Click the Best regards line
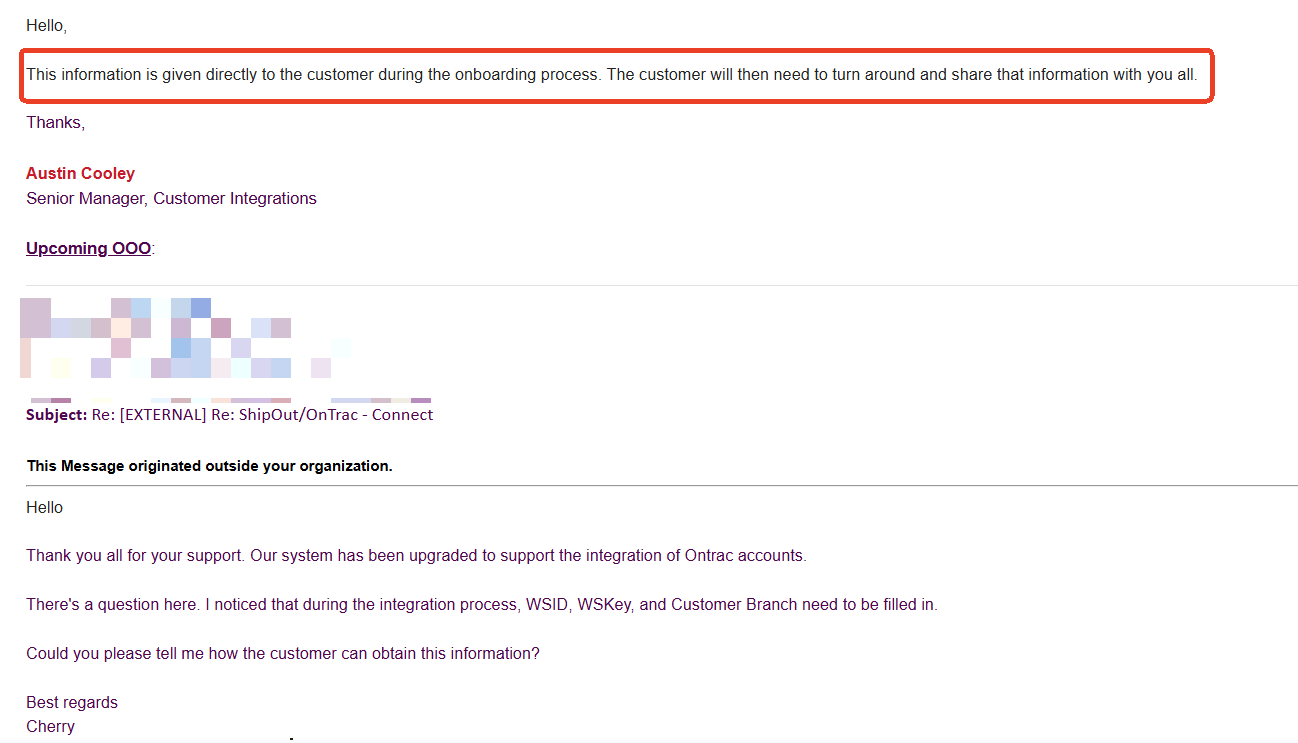Image resolution: width=1298 pixels, height=743 pixels. [x=72, y=703]
